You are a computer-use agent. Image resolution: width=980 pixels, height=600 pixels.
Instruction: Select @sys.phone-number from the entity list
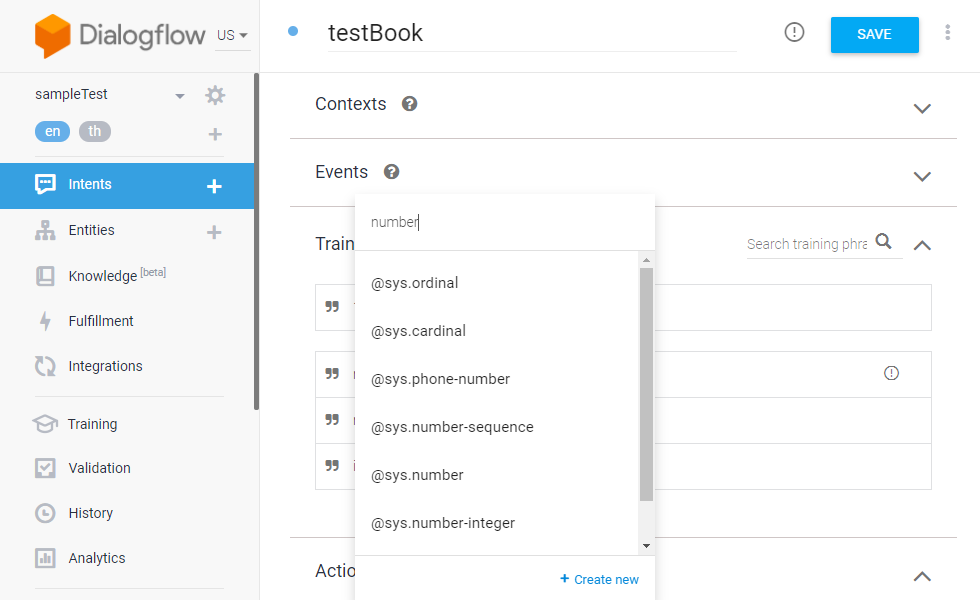pos(440,379)
